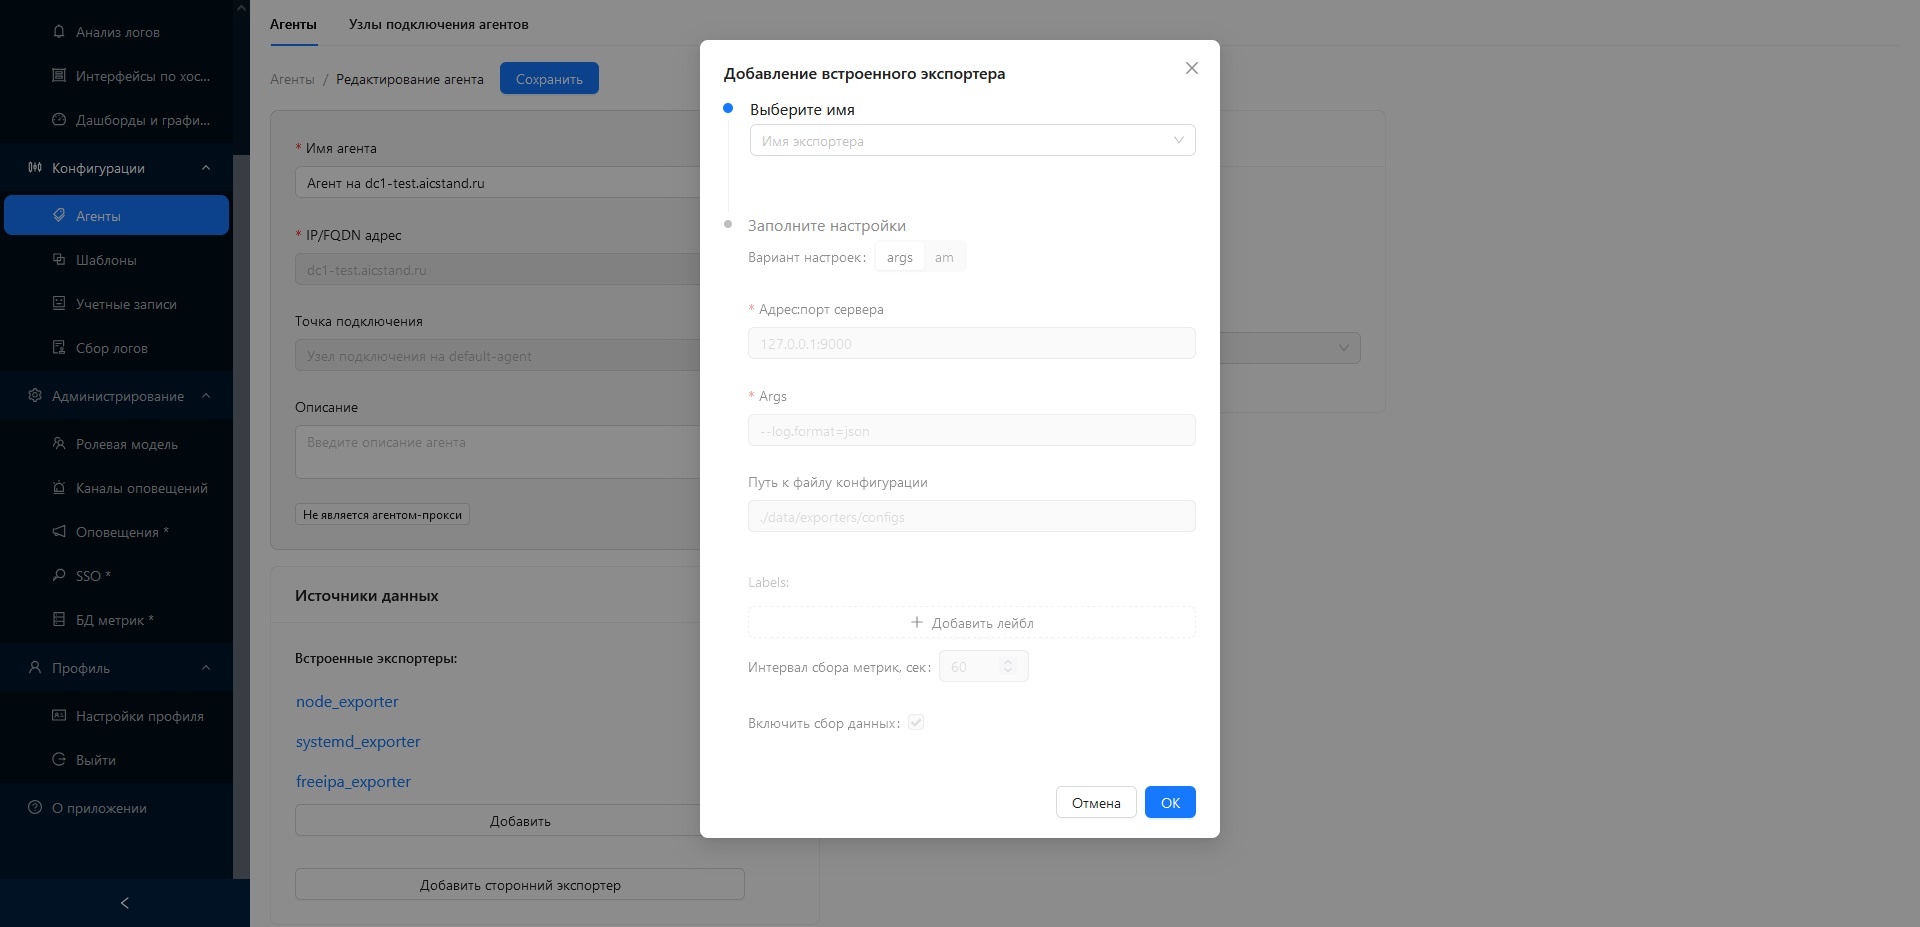This screenshot has height=927, width=1920.
Task: Open the Шаблоны sidebar icon
Action: click(59, 259)
